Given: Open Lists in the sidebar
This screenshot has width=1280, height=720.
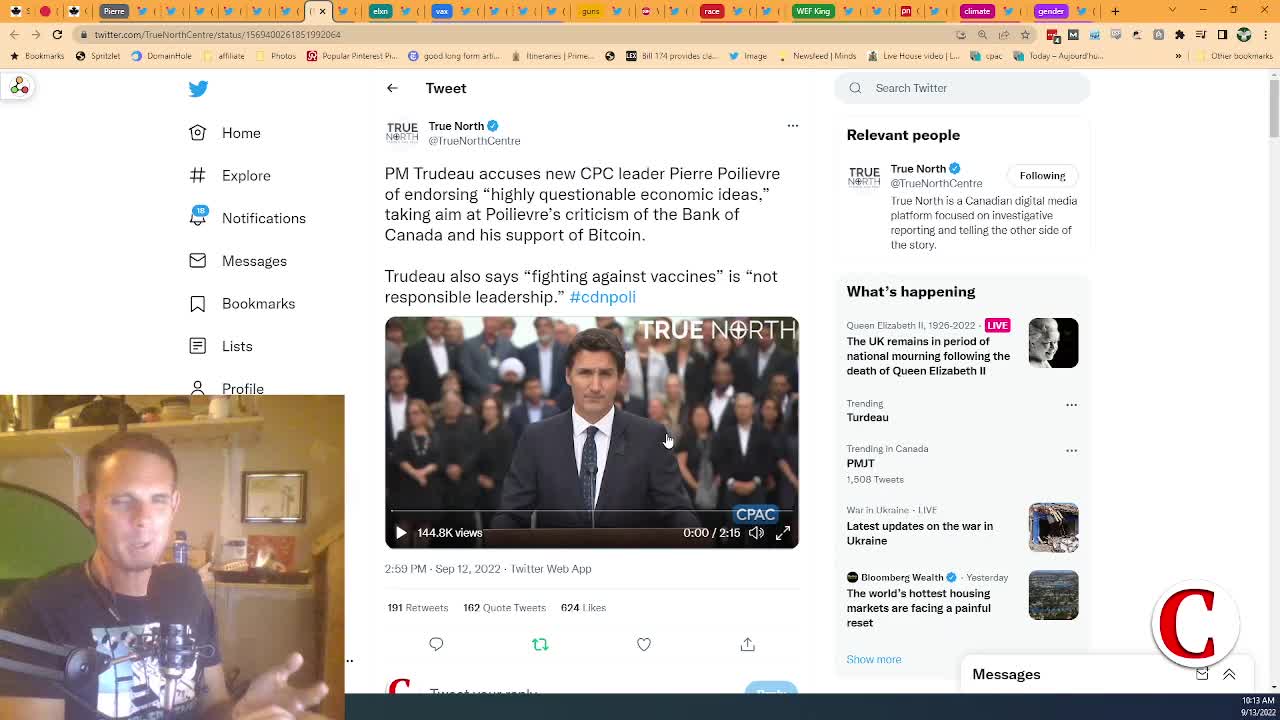Looking at the screenshot, I should [x=221, y=346].
